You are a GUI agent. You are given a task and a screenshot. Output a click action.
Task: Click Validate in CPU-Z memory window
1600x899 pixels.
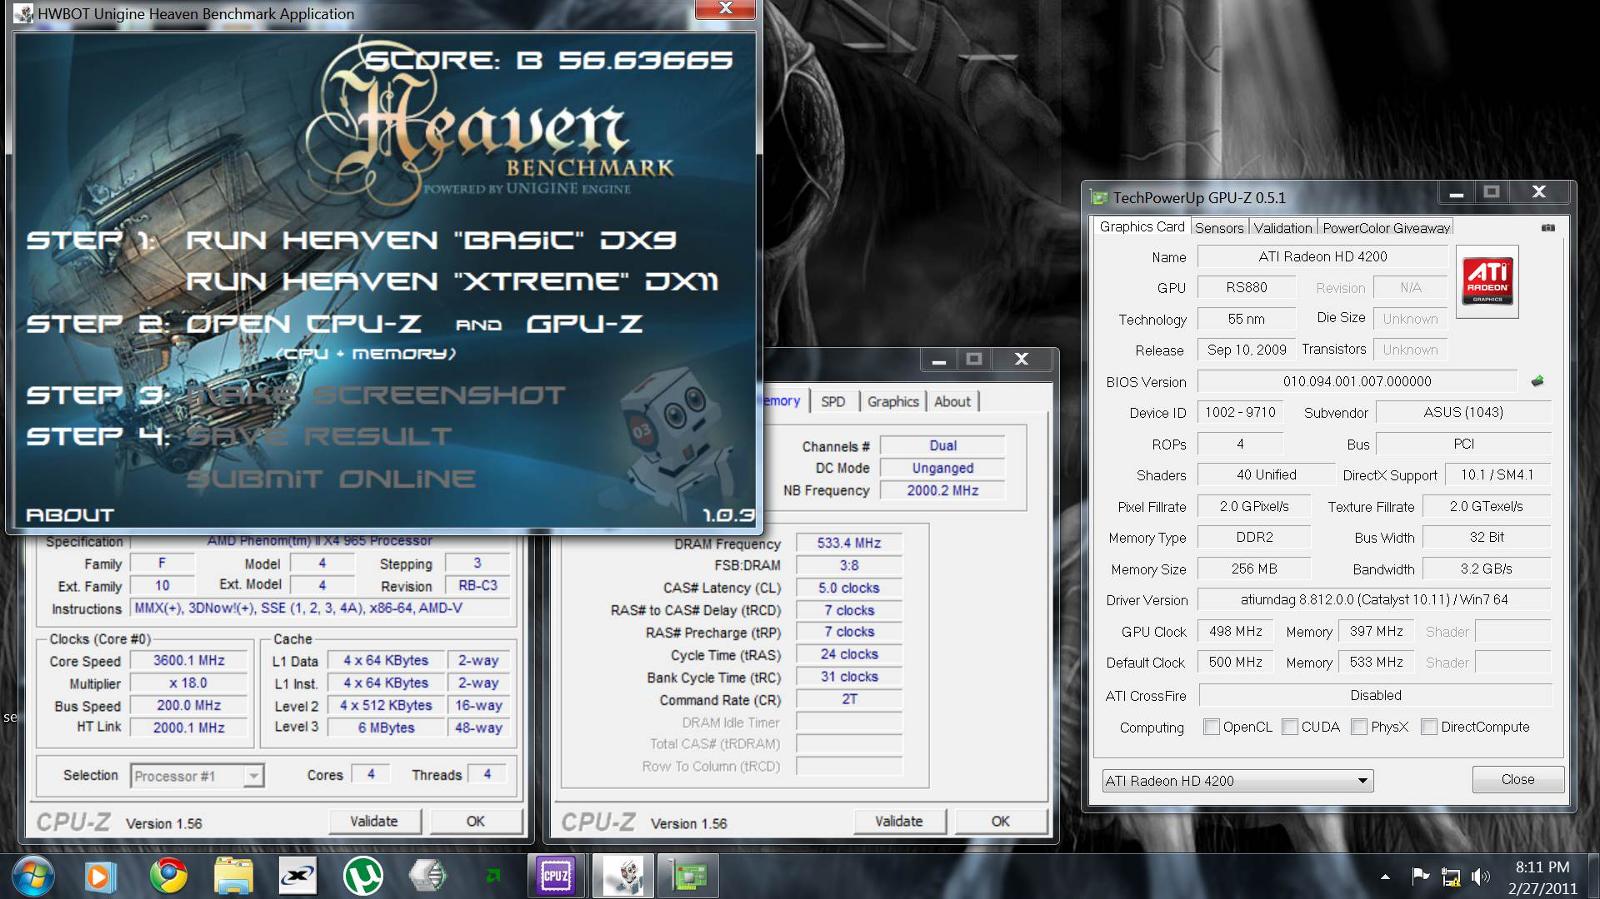(898, 821)
